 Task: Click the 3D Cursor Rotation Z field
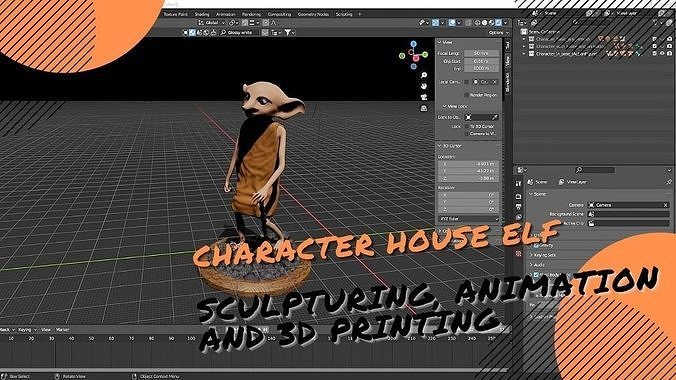(x=468, y=210)
